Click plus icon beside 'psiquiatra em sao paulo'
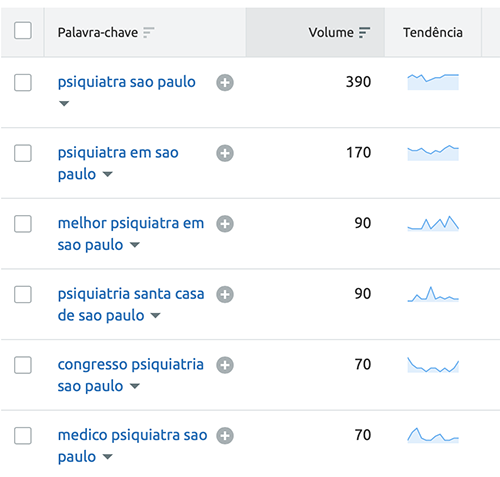This screenshot has width=500, height=477. 225,153
